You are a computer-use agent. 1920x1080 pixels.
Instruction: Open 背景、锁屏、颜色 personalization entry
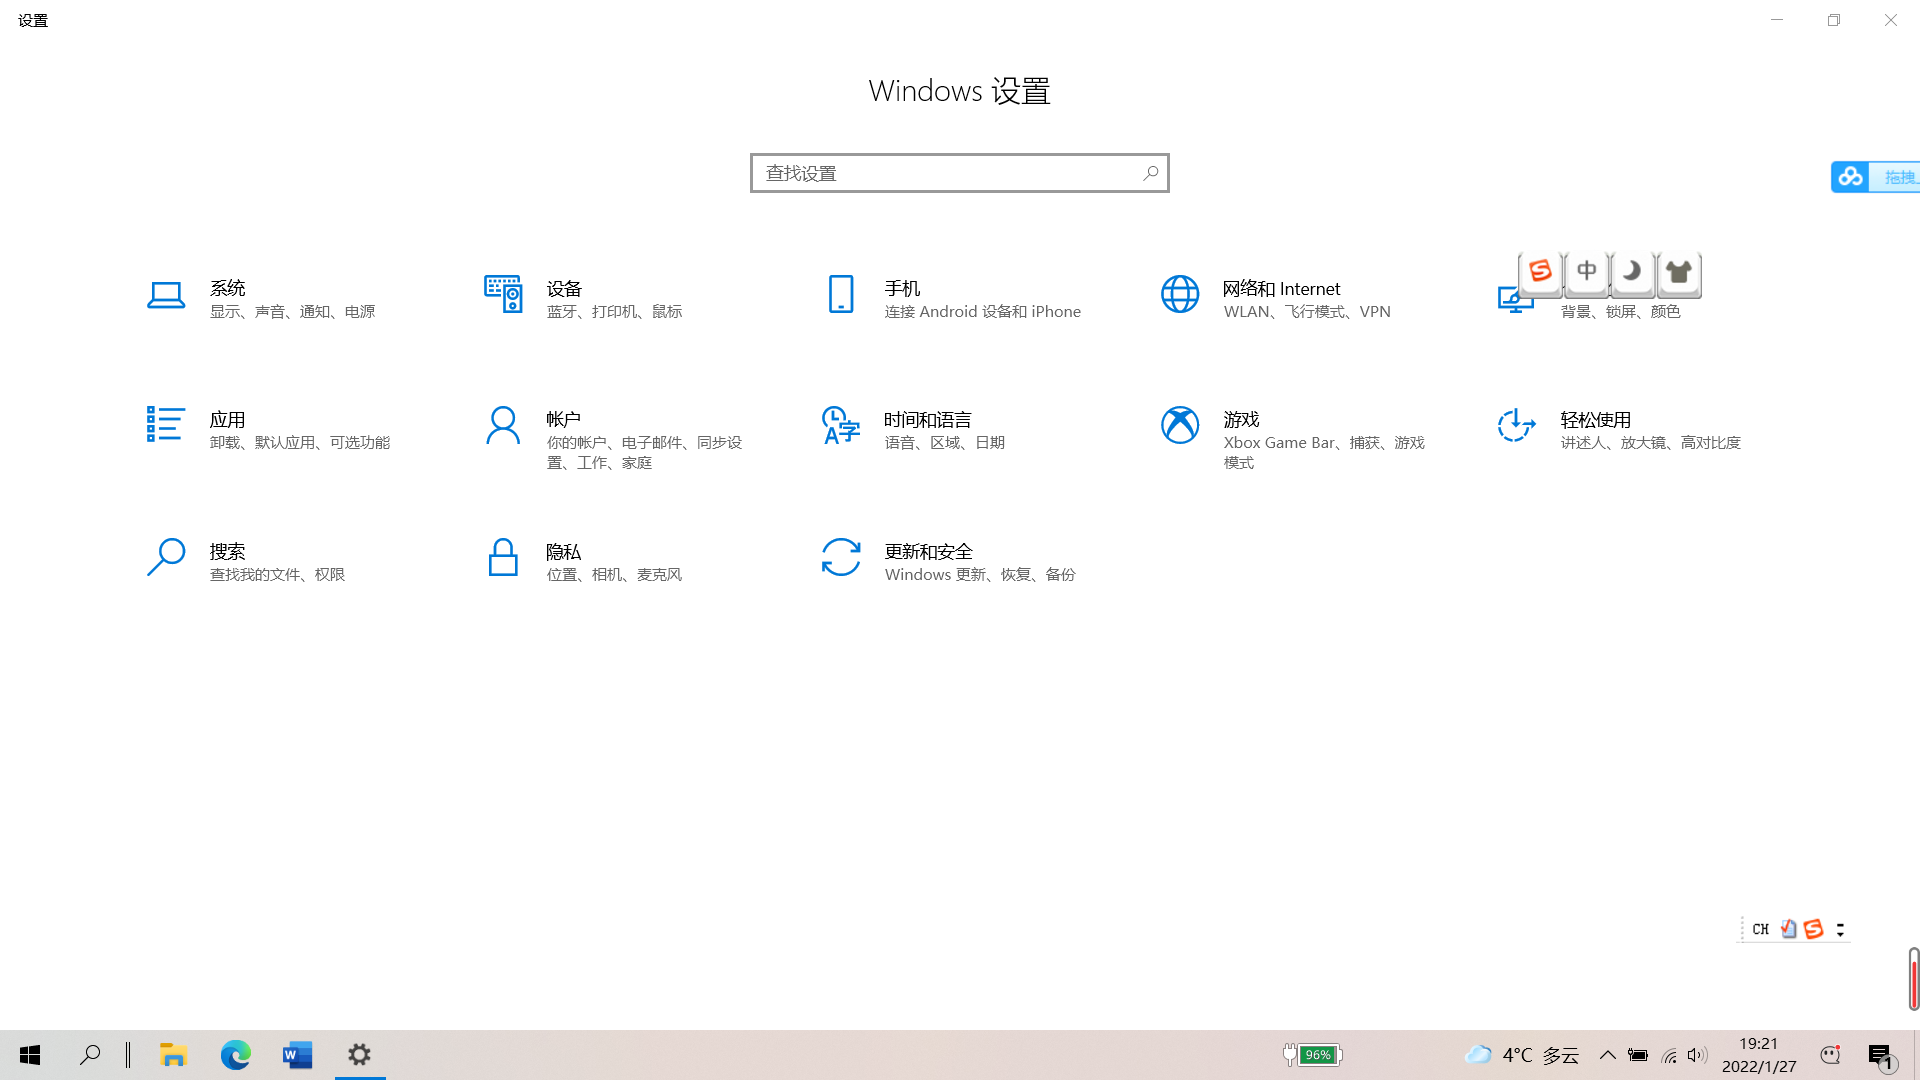pyautogui.click(x=1620, y=312)
